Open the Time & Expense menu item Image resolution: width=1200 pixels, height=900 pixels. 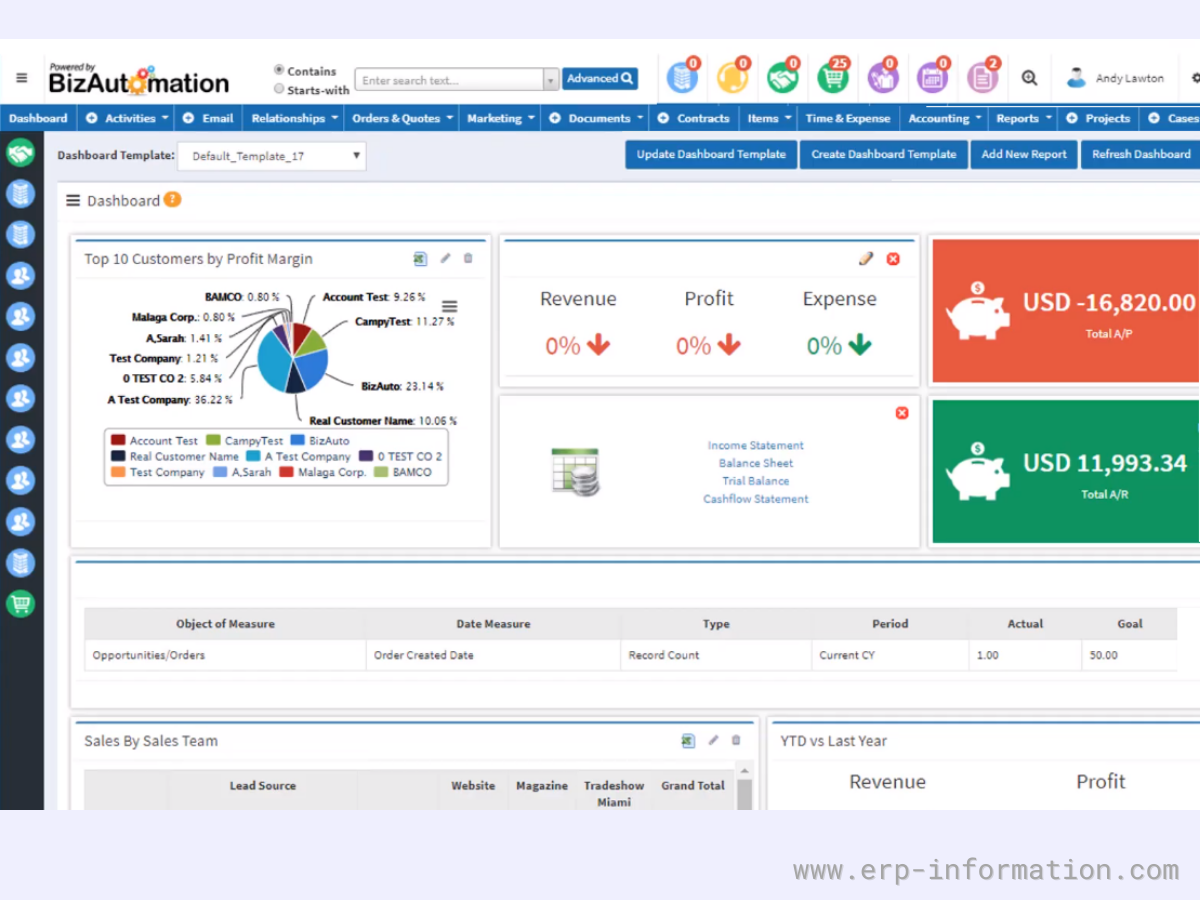click(848, 118)
